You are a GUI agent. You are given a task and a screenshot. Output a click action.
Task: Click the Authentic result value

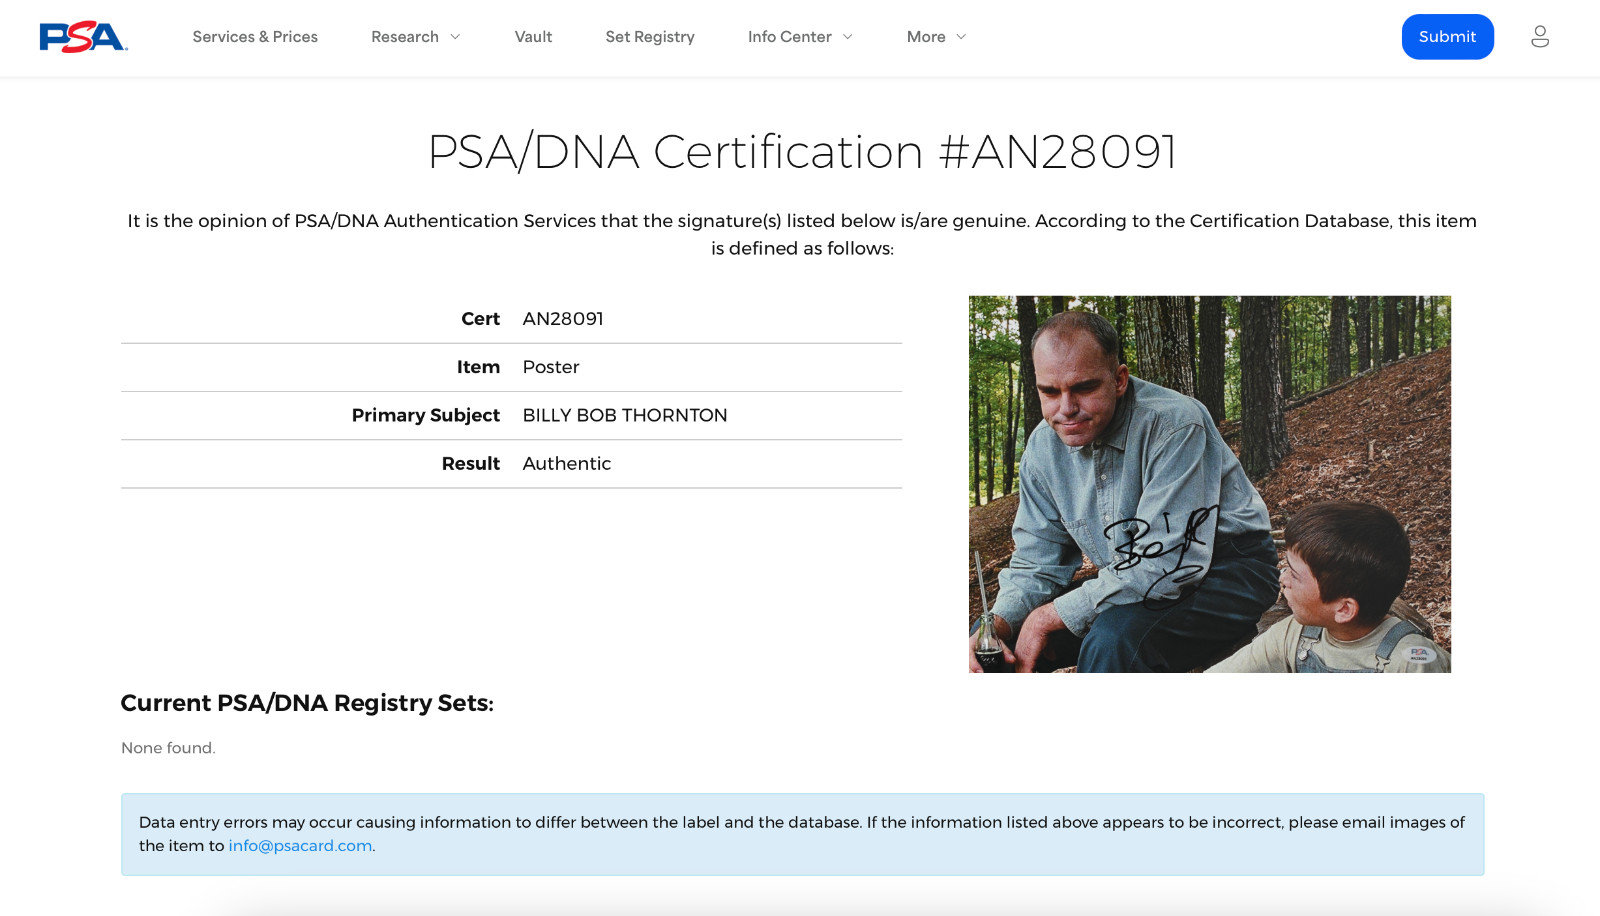(x=567, y=464)
